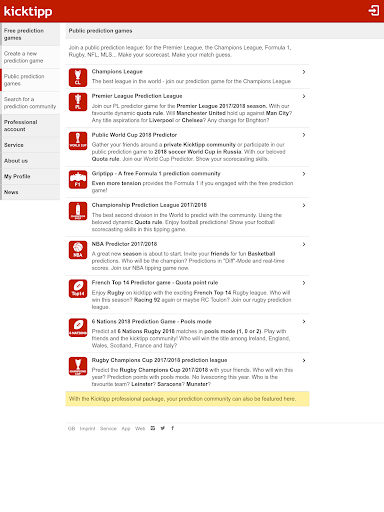This screenshot has width=384, height=512.
Task: Click the NBA basketball icon
Action: (x=78, y=250)
